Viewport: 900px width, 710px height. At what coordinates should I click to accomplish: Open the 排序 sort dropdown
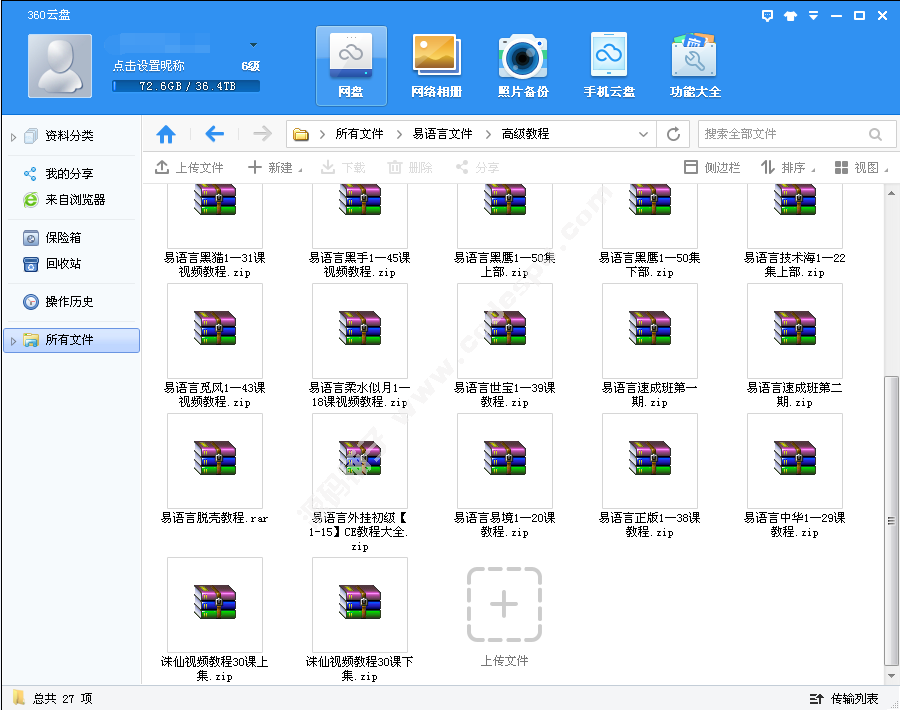788,168
